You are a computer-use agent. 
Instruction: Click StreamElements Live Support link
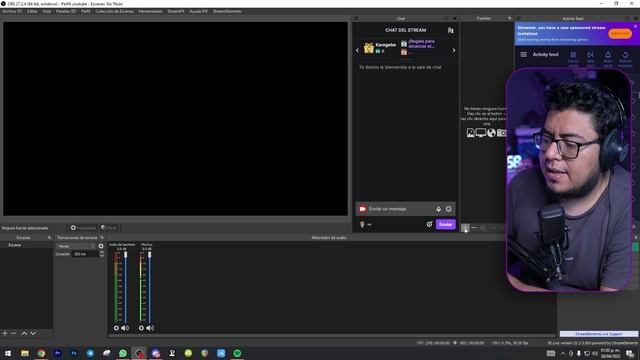coord(599,334)
